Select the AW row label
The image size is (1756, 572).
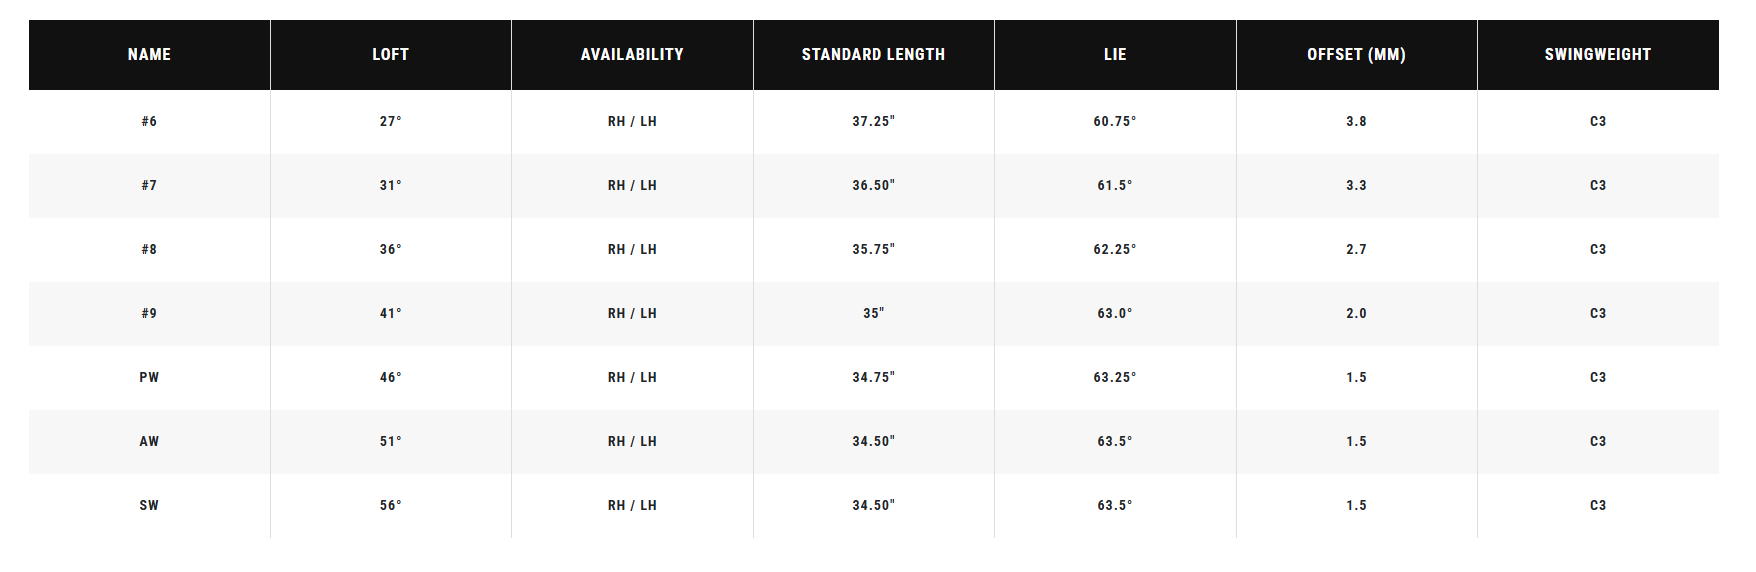click(149, 442)
